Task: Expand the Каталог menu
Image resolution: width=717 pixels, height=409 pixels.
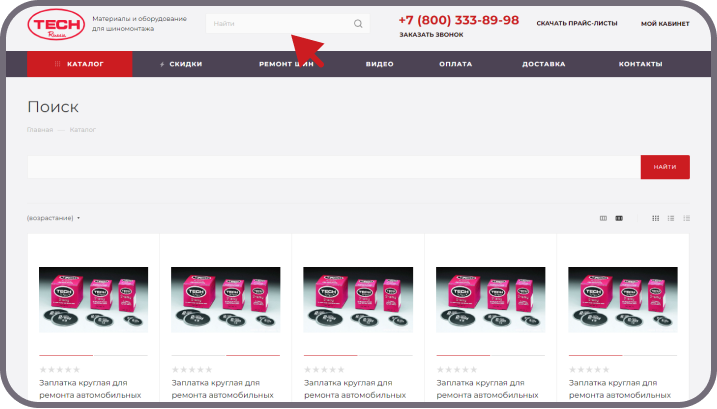Action: pyautogui.click(x=80, y=64)
